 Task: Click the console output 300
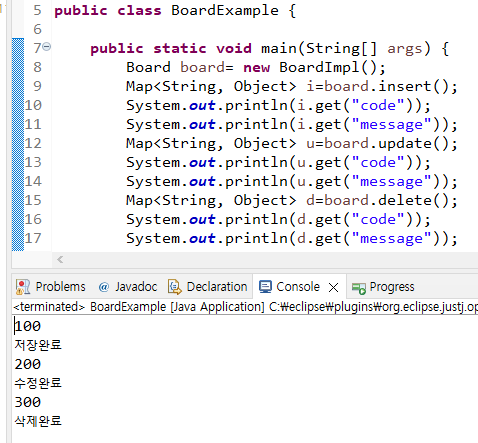tap(28, 402)
